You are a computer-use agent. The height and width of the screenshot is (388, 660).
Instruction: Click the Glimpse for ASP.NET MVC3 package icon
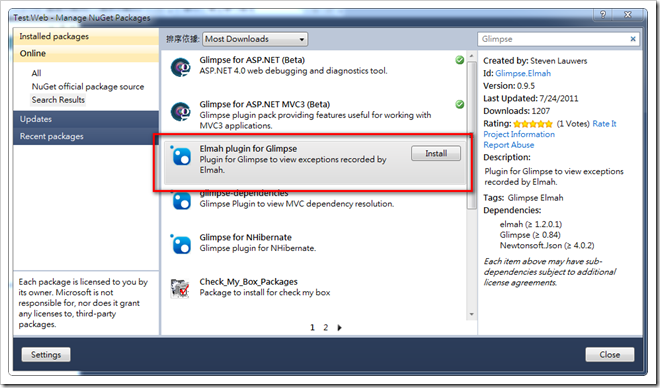click(181, 112)
